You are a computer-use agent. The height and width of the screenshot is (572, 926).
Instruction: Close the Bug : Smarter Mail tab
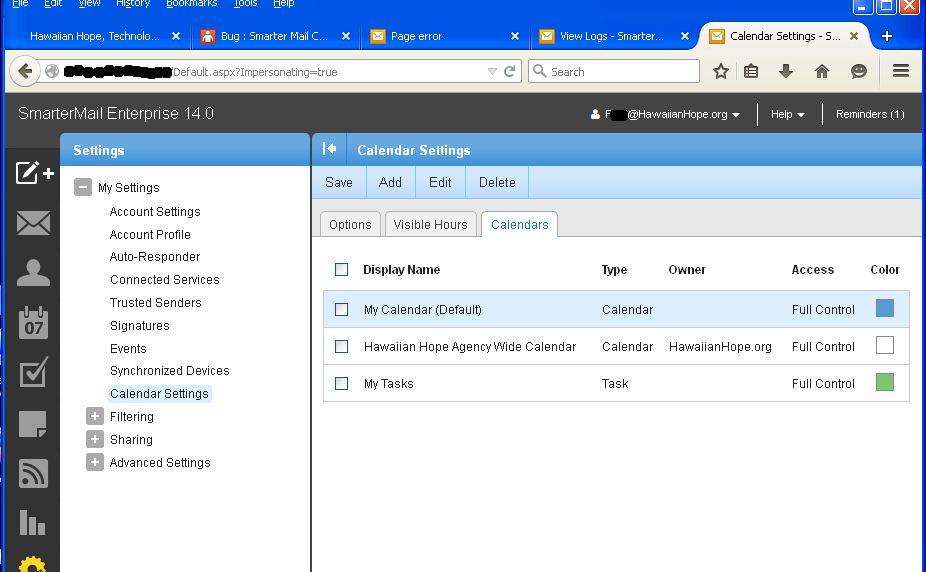[346, 36]
